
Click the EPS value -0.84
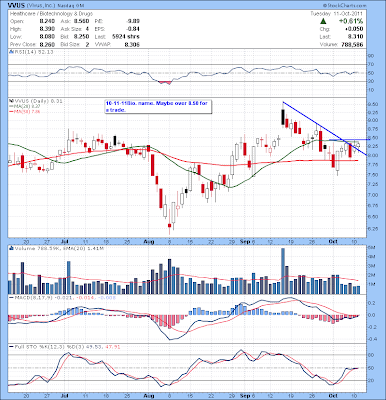pyautogui.click(x=133, y=29)
